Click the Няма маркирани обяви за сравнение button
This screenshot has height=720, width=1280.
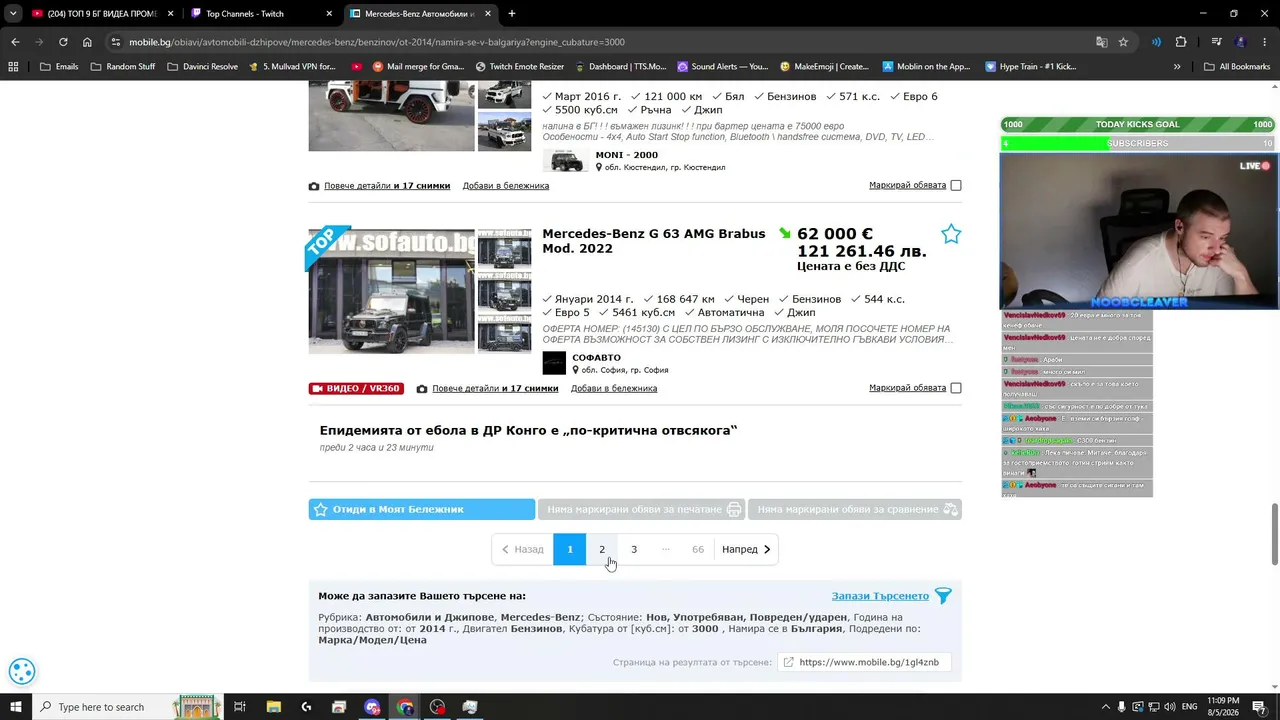(x=855, y=509)
